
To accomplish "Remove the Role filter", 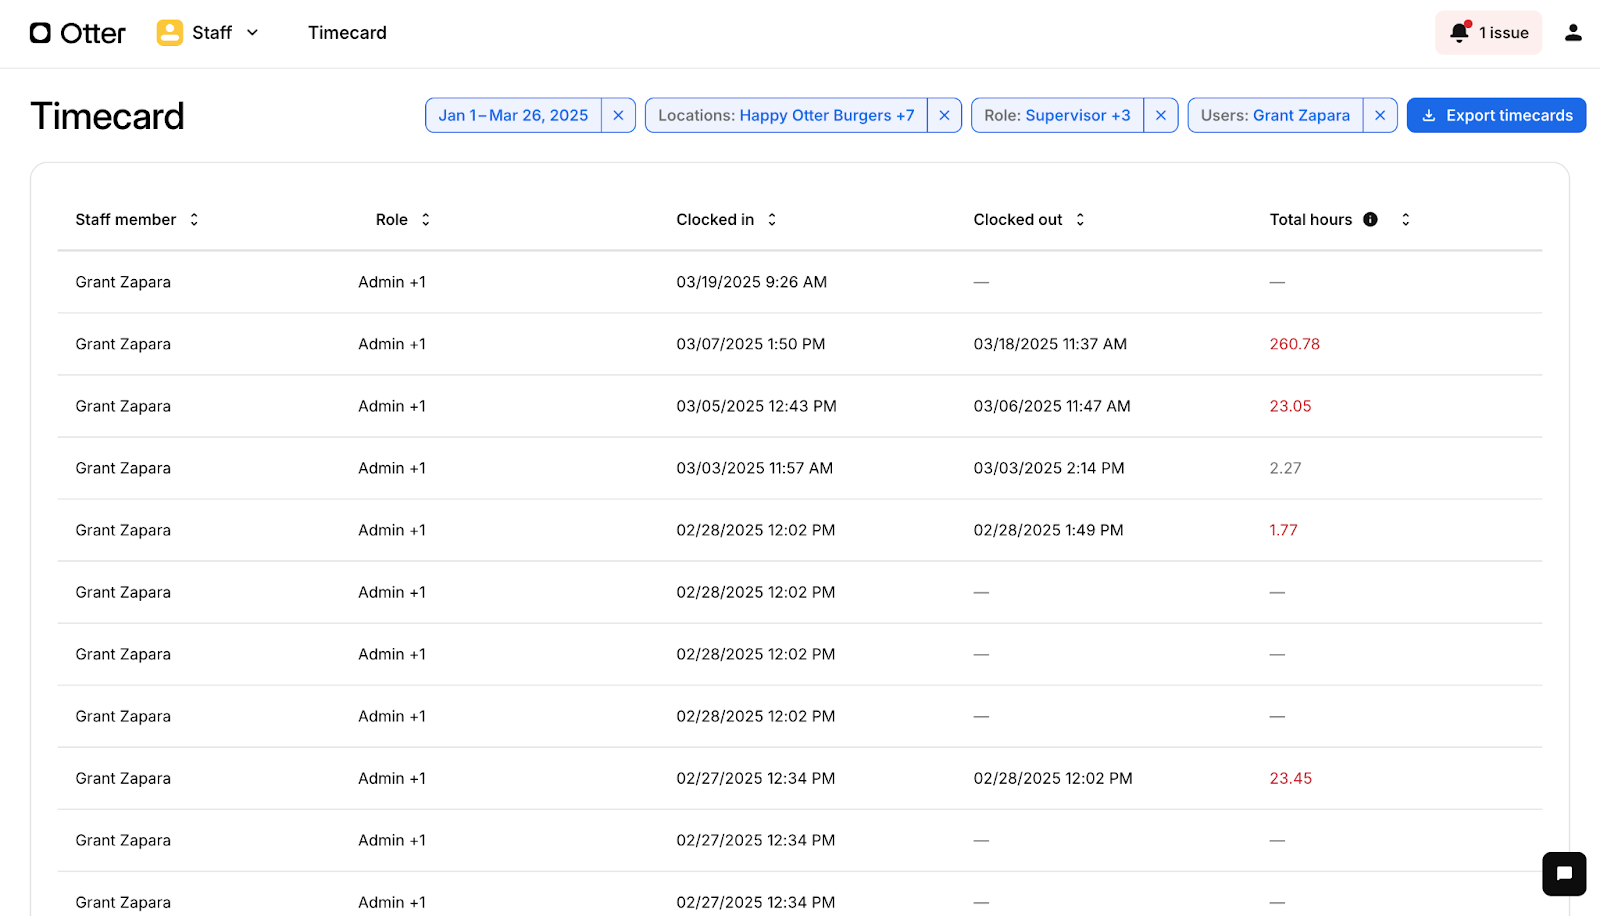I will point(1160,115).
